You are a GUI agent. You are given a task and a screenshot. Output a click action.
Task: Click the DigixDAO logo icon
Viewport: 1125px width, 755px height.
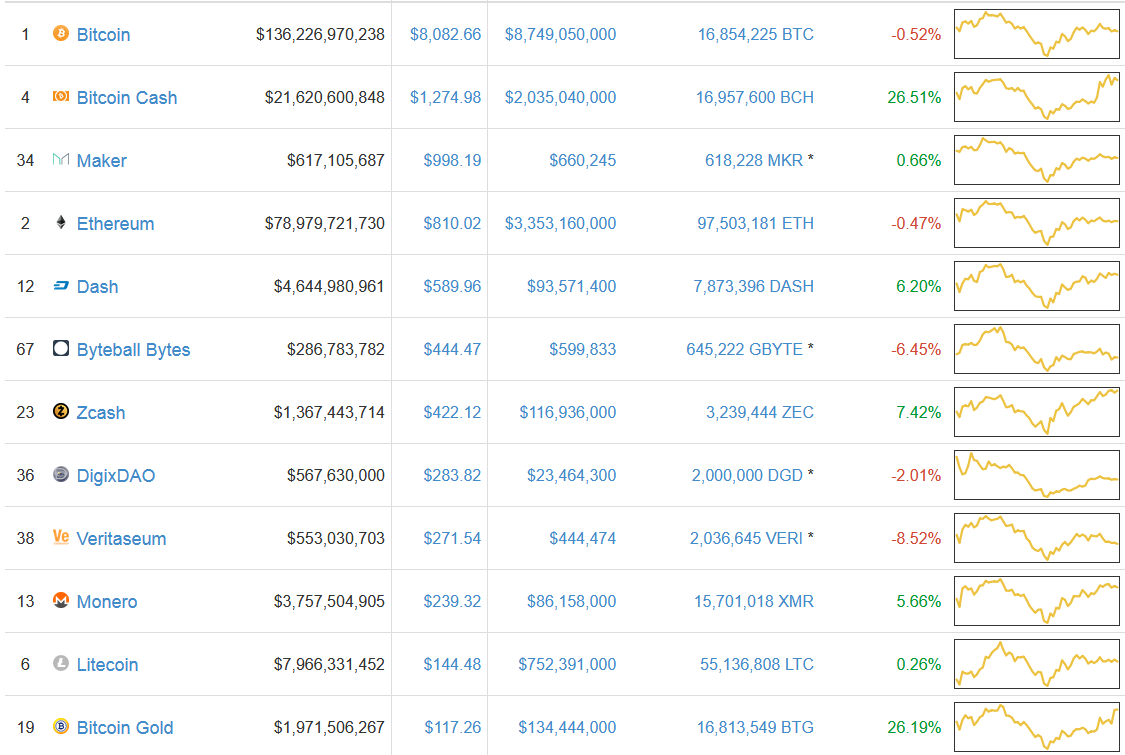click(x=61, y=474)
